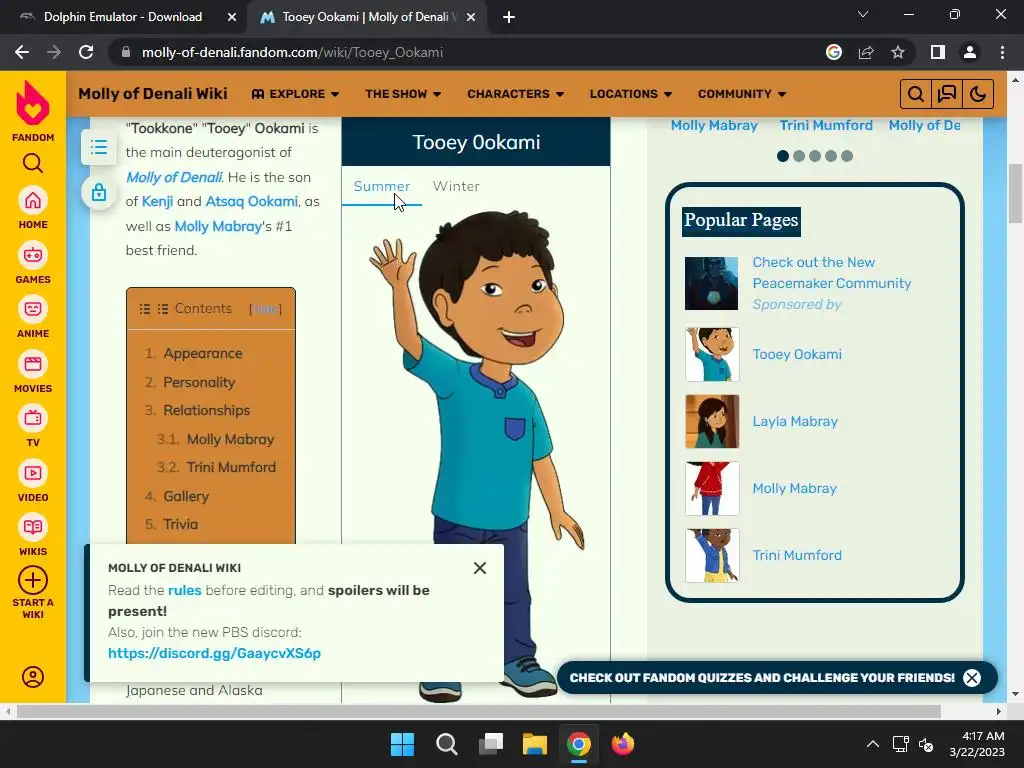Open Fandom sidebar search icon
Image resolution: width=1024 pixels, height=768 pixels.
[x=33, y=163]
